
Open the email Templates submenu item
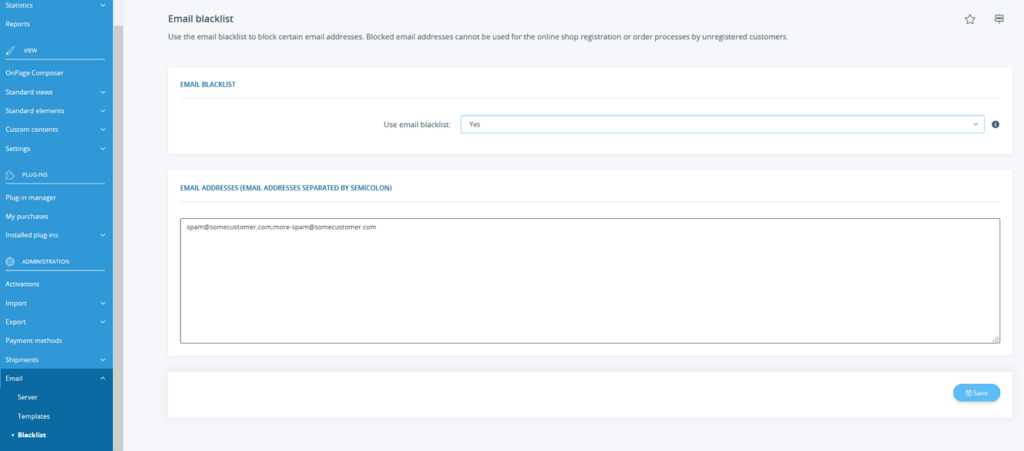(34, 416)
